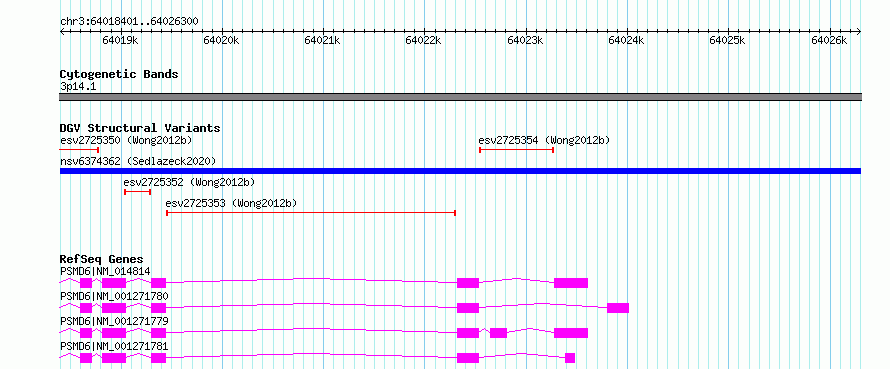Select the red esv2725353 variant span
Viewport: 890px width, 369px height.
click(311, 213)
